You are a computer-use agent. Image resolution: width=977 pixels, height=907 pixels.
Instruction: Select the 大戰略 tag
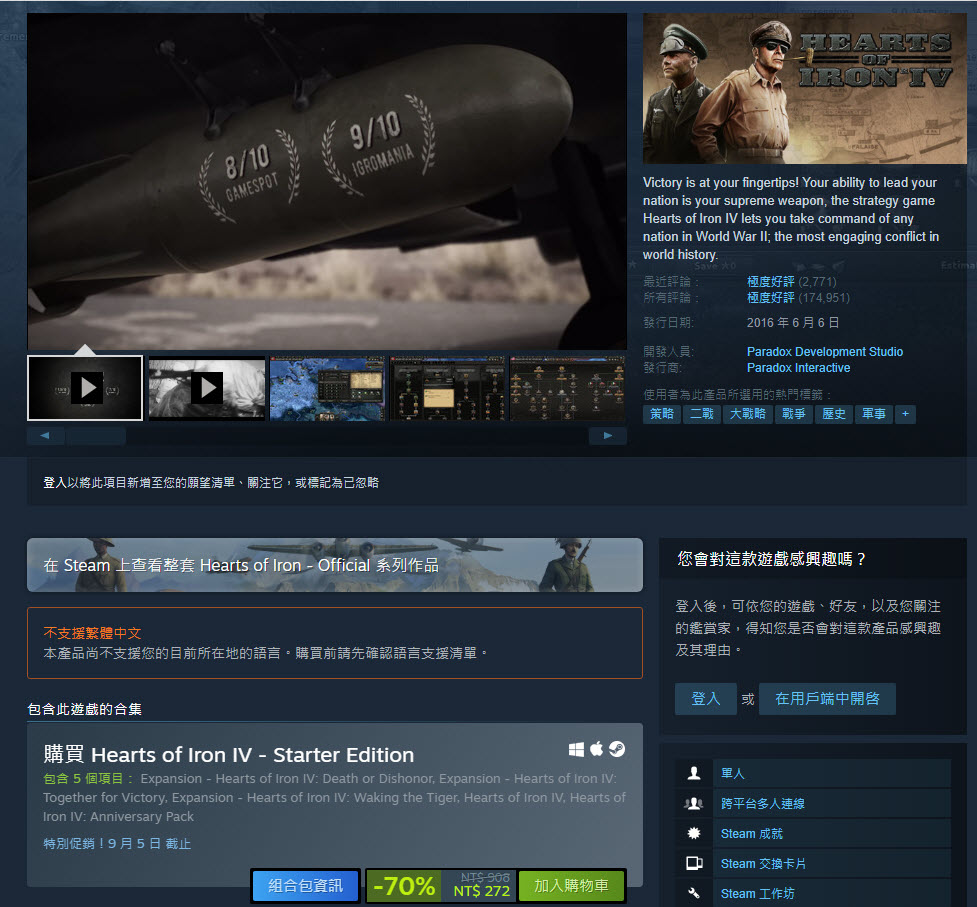tap(748, 414)
